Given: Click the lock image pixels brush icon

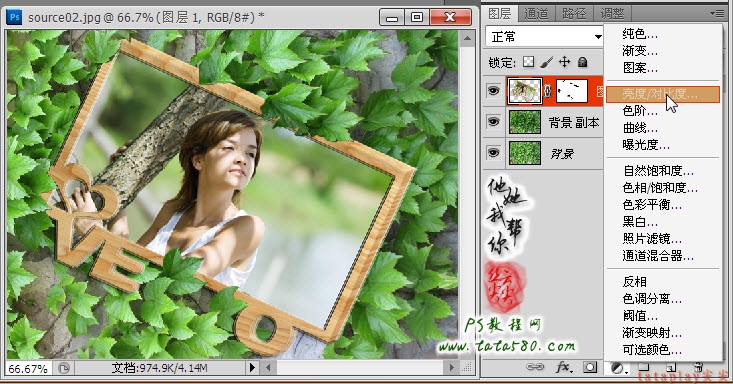Looking at the screenshot, I should 546,62.
